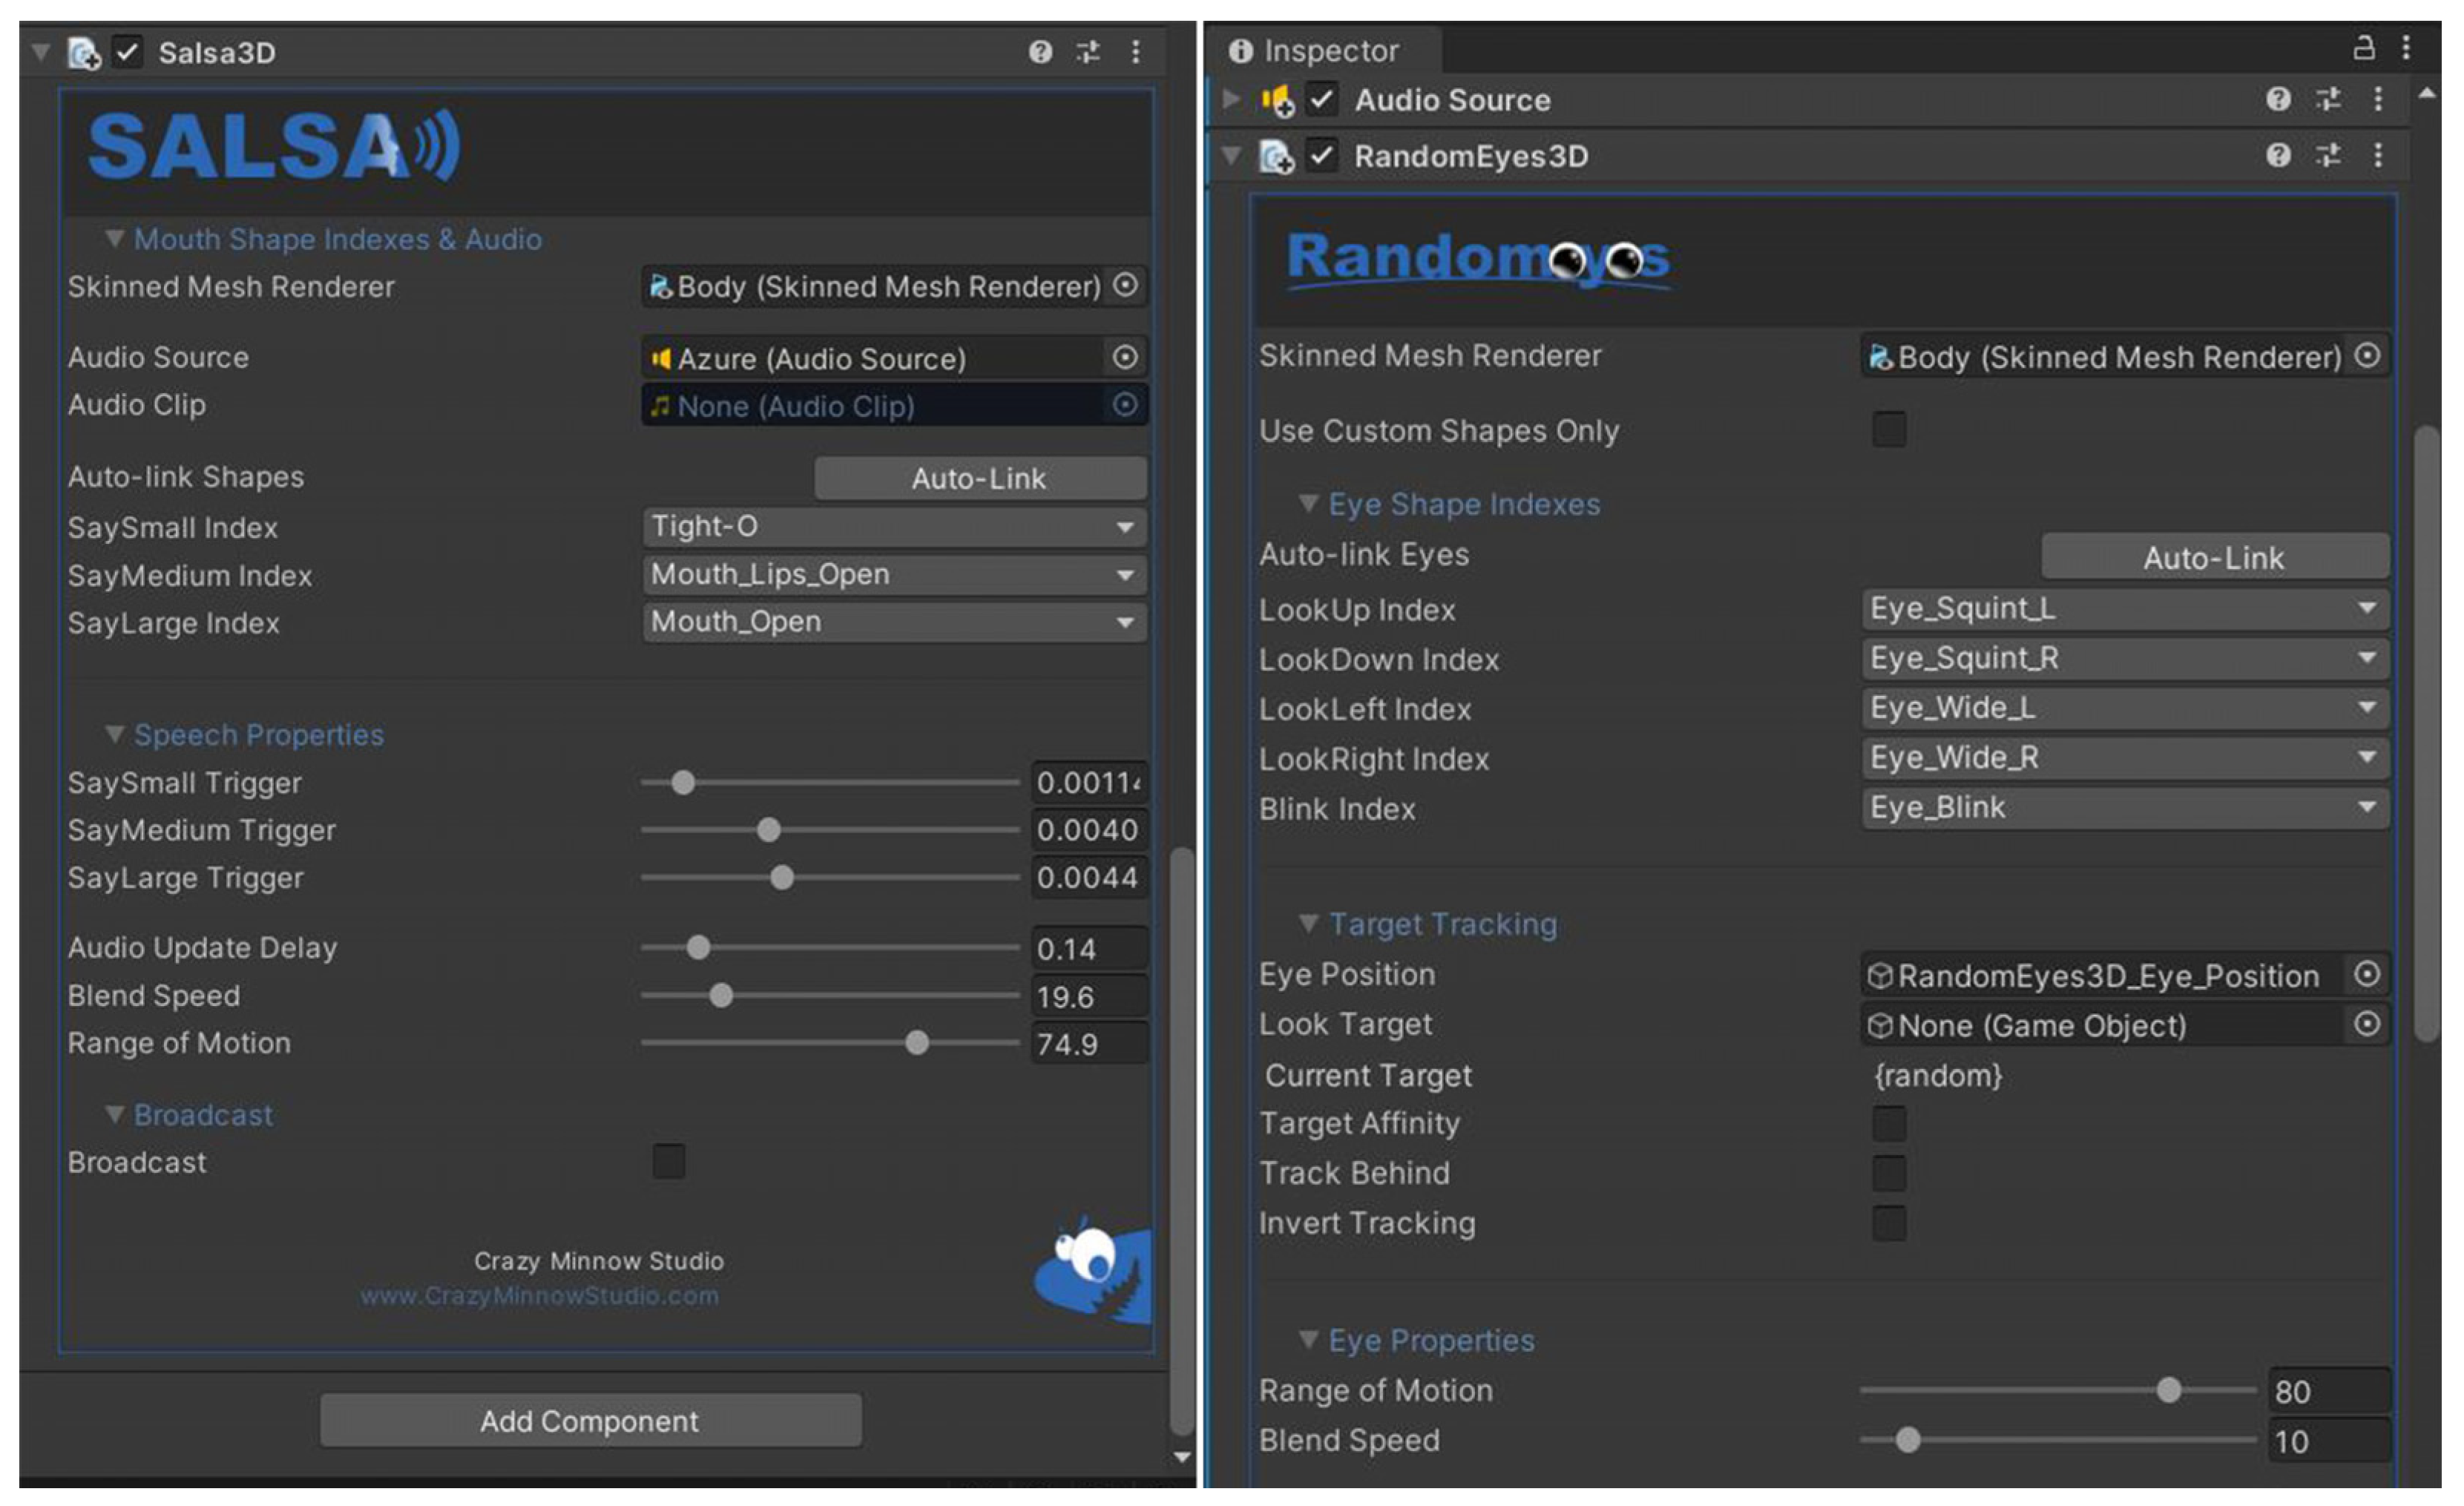Collapse the Target Tracking section
This screenshot has width=2464, height=1506.
[x=1308, y=923]
